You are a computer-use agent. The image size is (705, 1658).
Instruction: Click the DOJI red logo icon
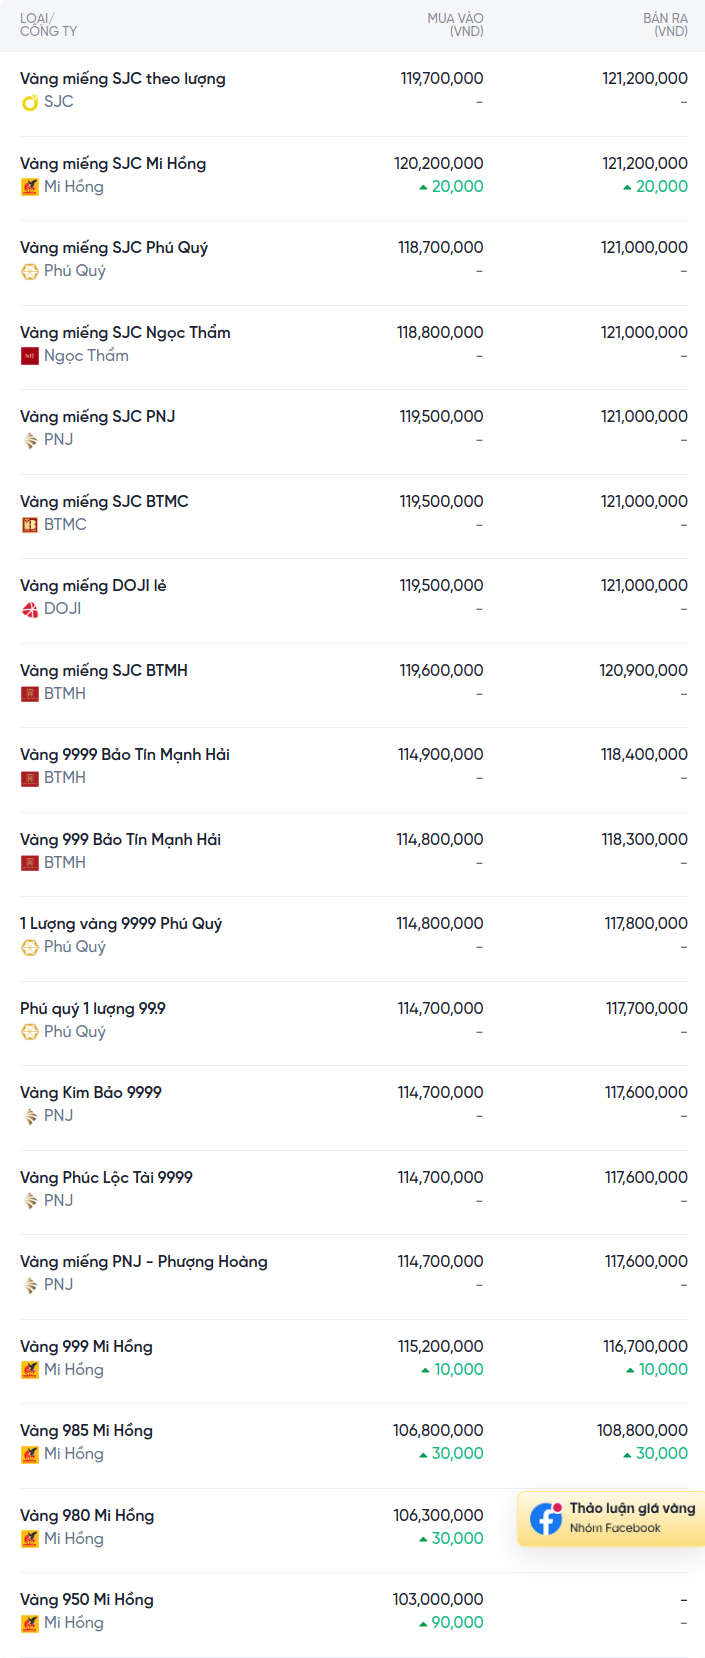pyautogui.click(x=30, y=609)
